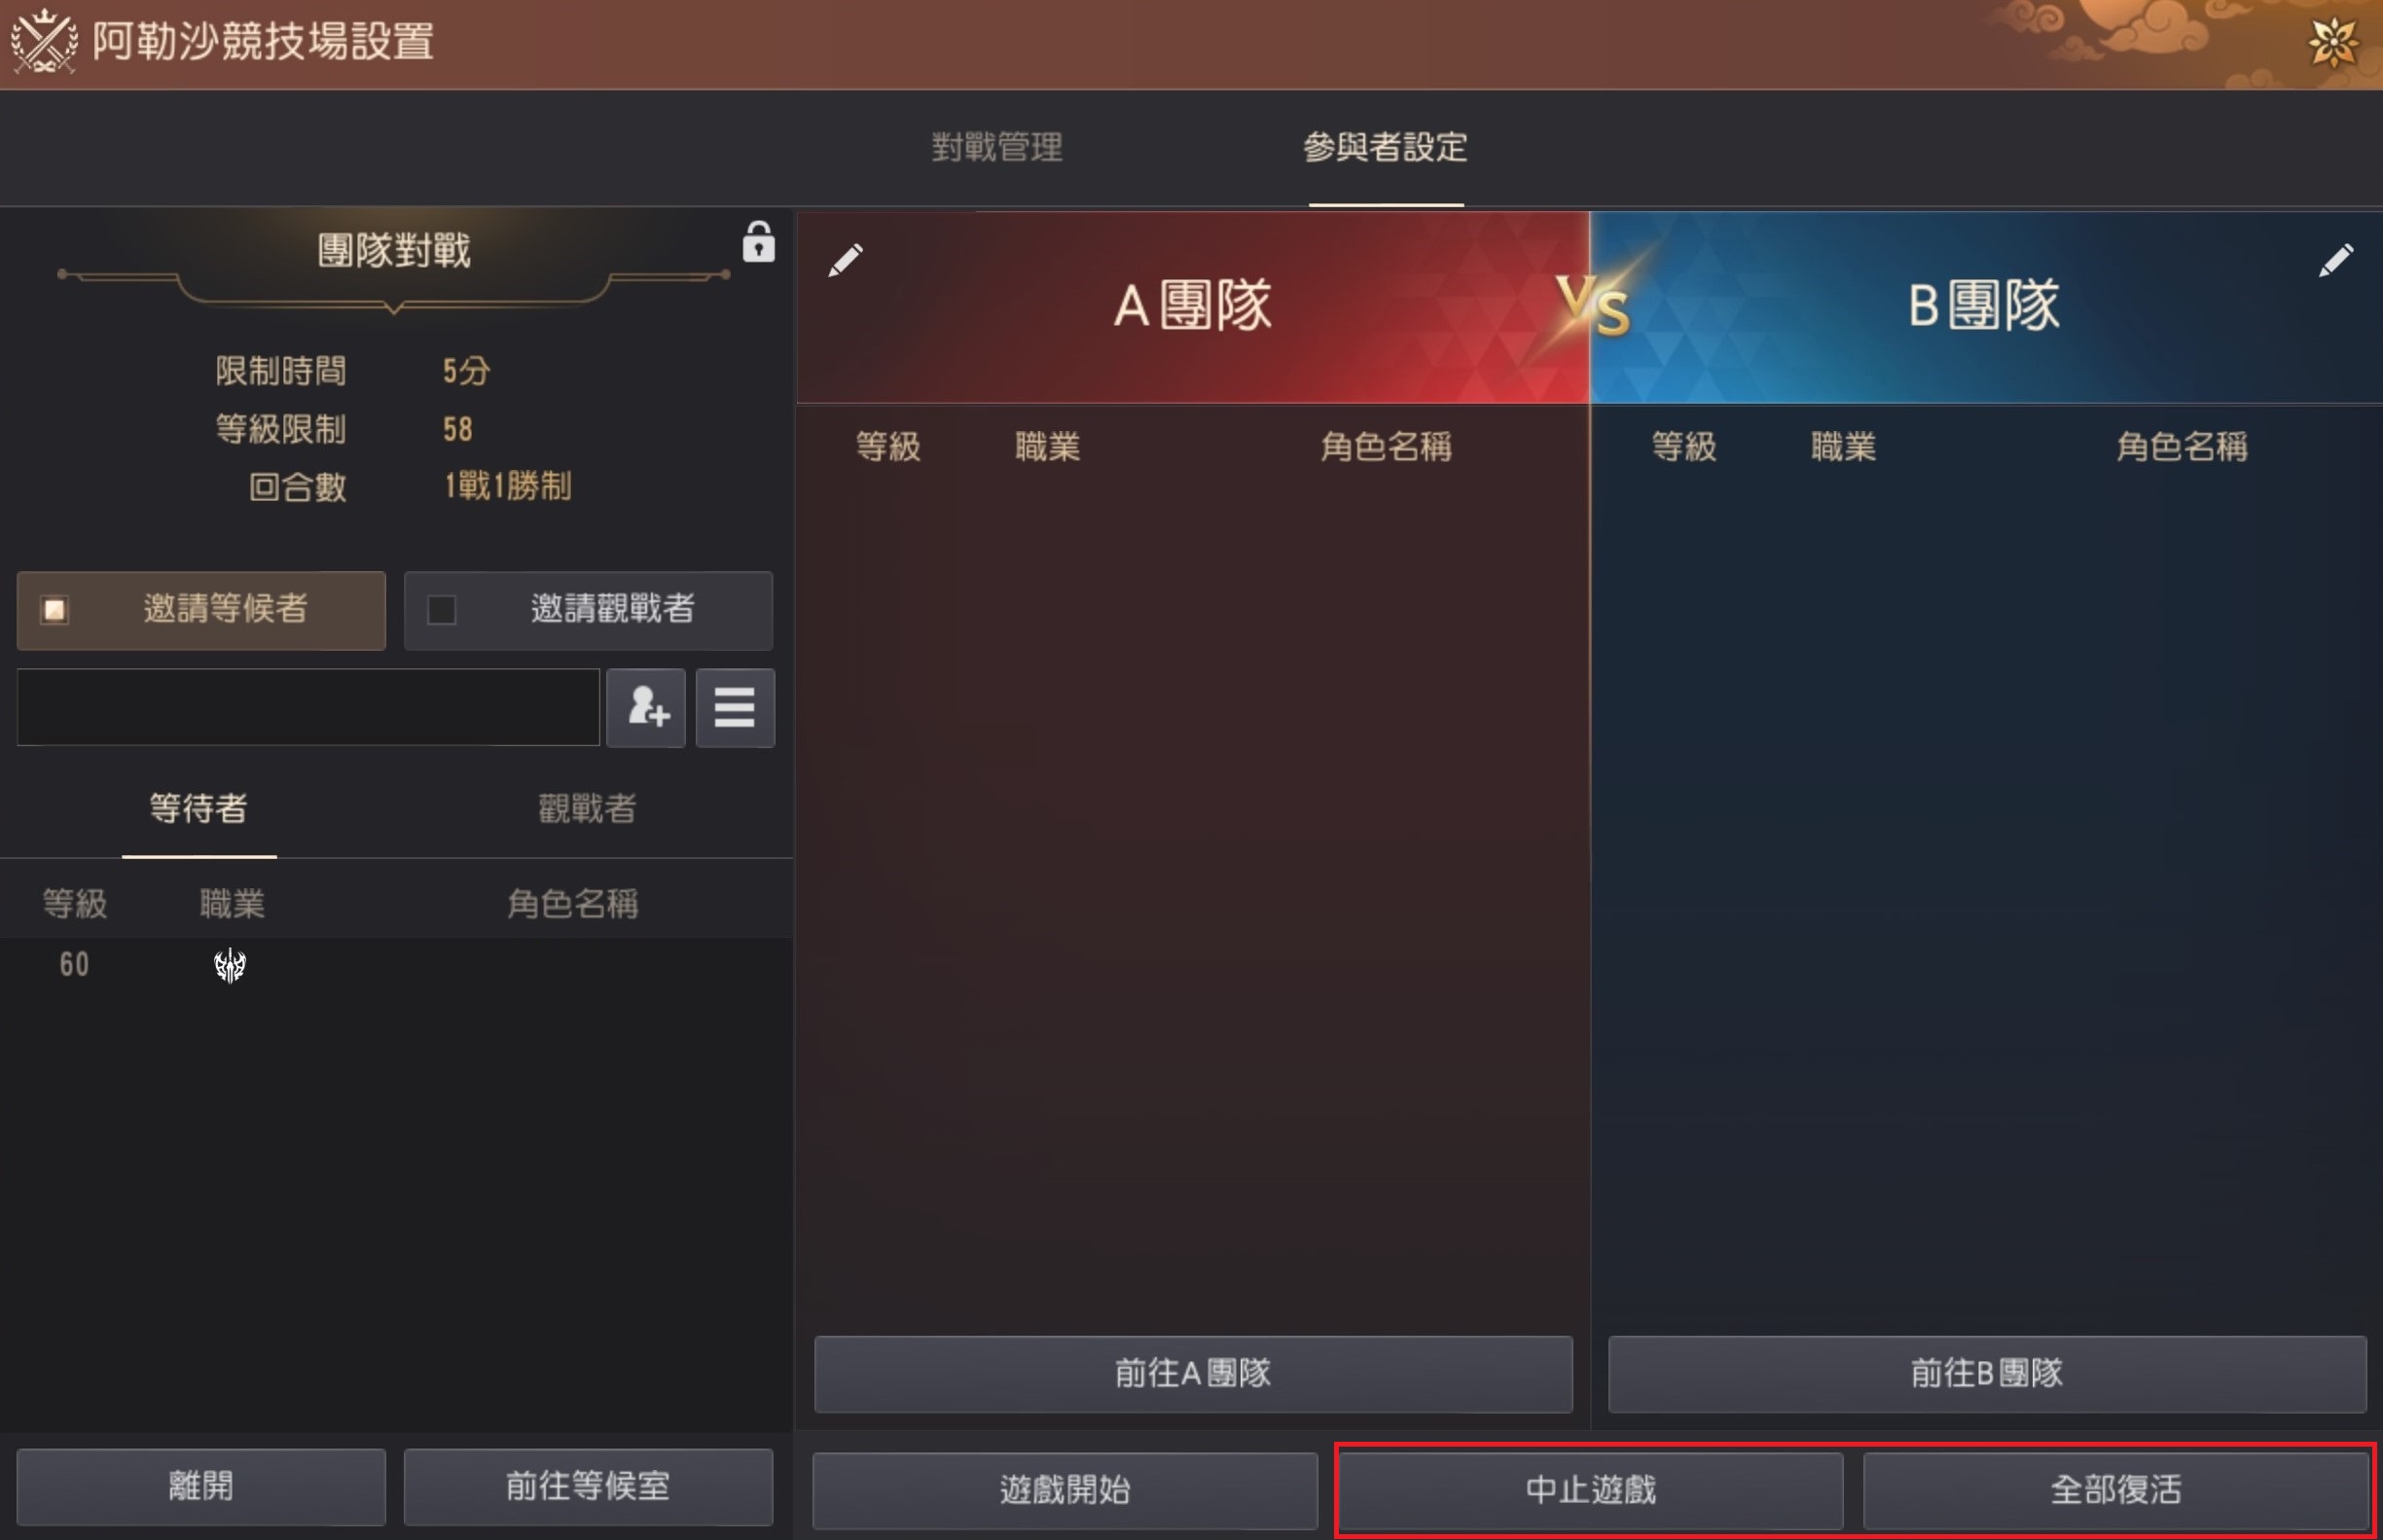
Task: Toggle the room lock icon
Action: tap(758, 242)
